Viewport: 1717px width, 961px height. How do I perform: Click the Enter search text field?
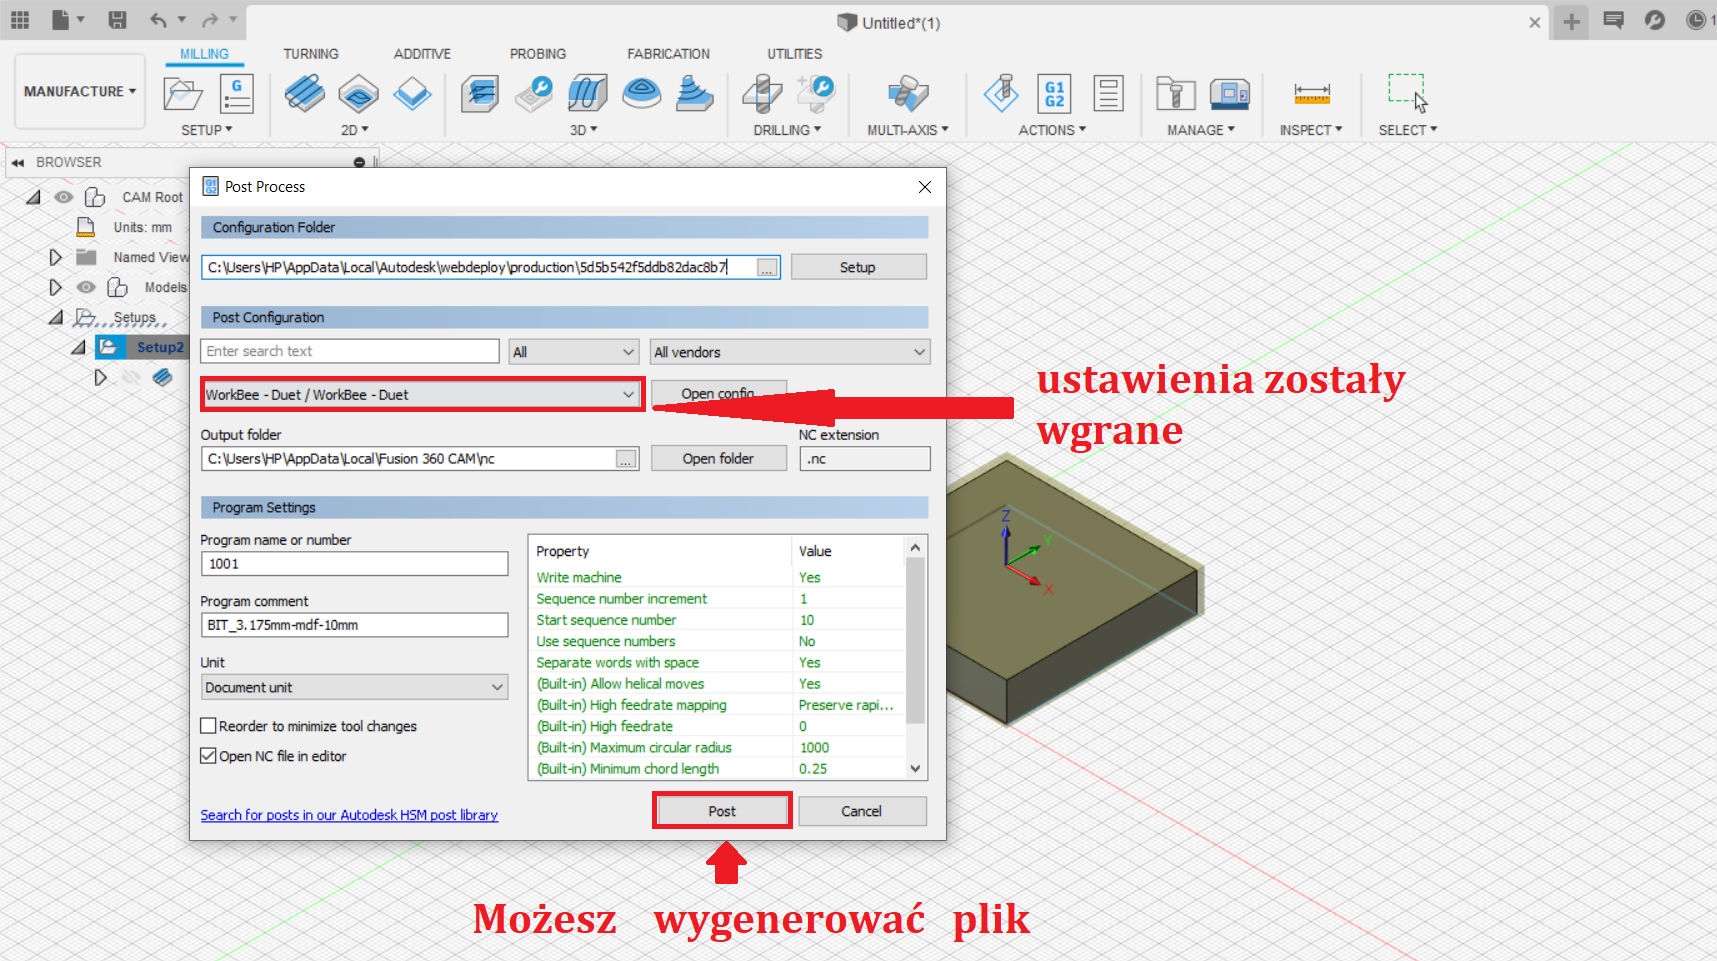point(350,351)
